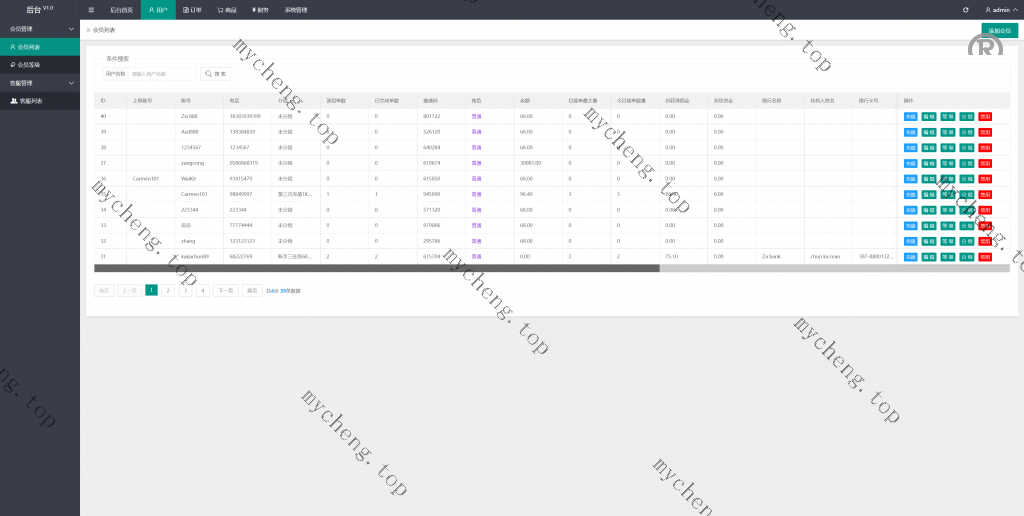1024x516 pixels.
Task: Open the 系统管理 top menu
Action: tap(296, 10)
